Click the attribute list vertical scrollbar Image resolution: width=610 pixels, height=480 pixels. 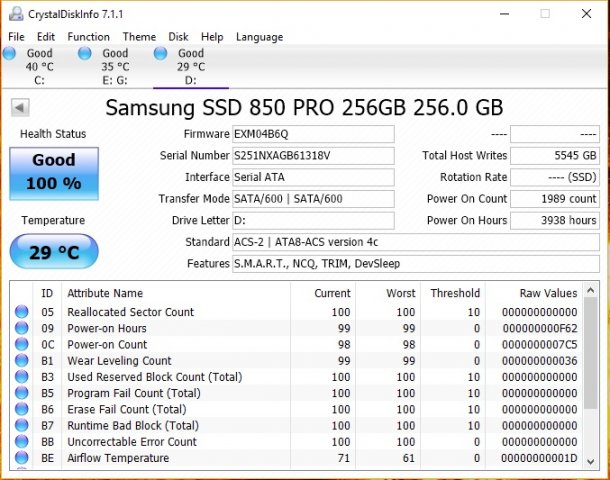point(592,380)
